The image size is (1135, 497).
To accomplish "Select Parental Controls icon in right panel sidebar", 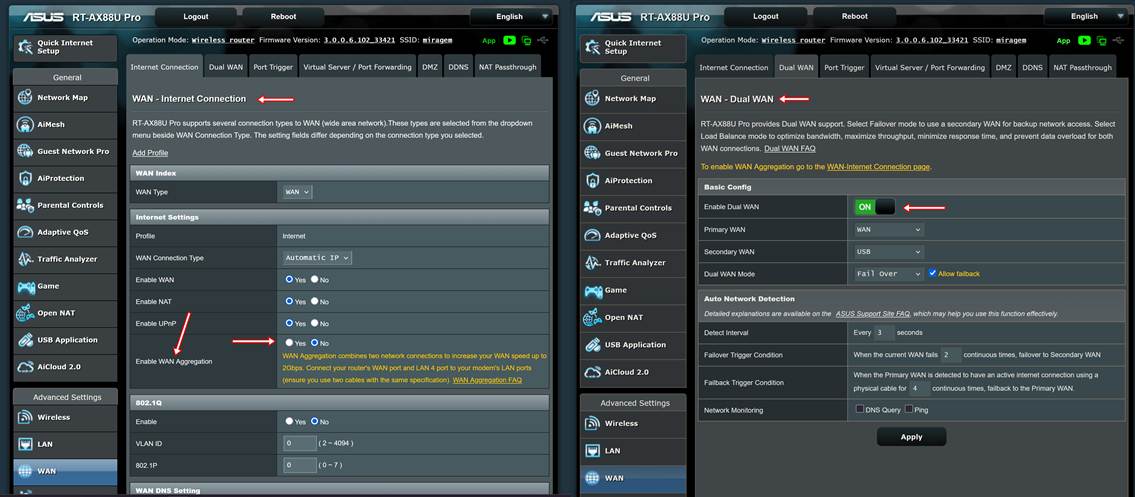I will pos(592,207).
